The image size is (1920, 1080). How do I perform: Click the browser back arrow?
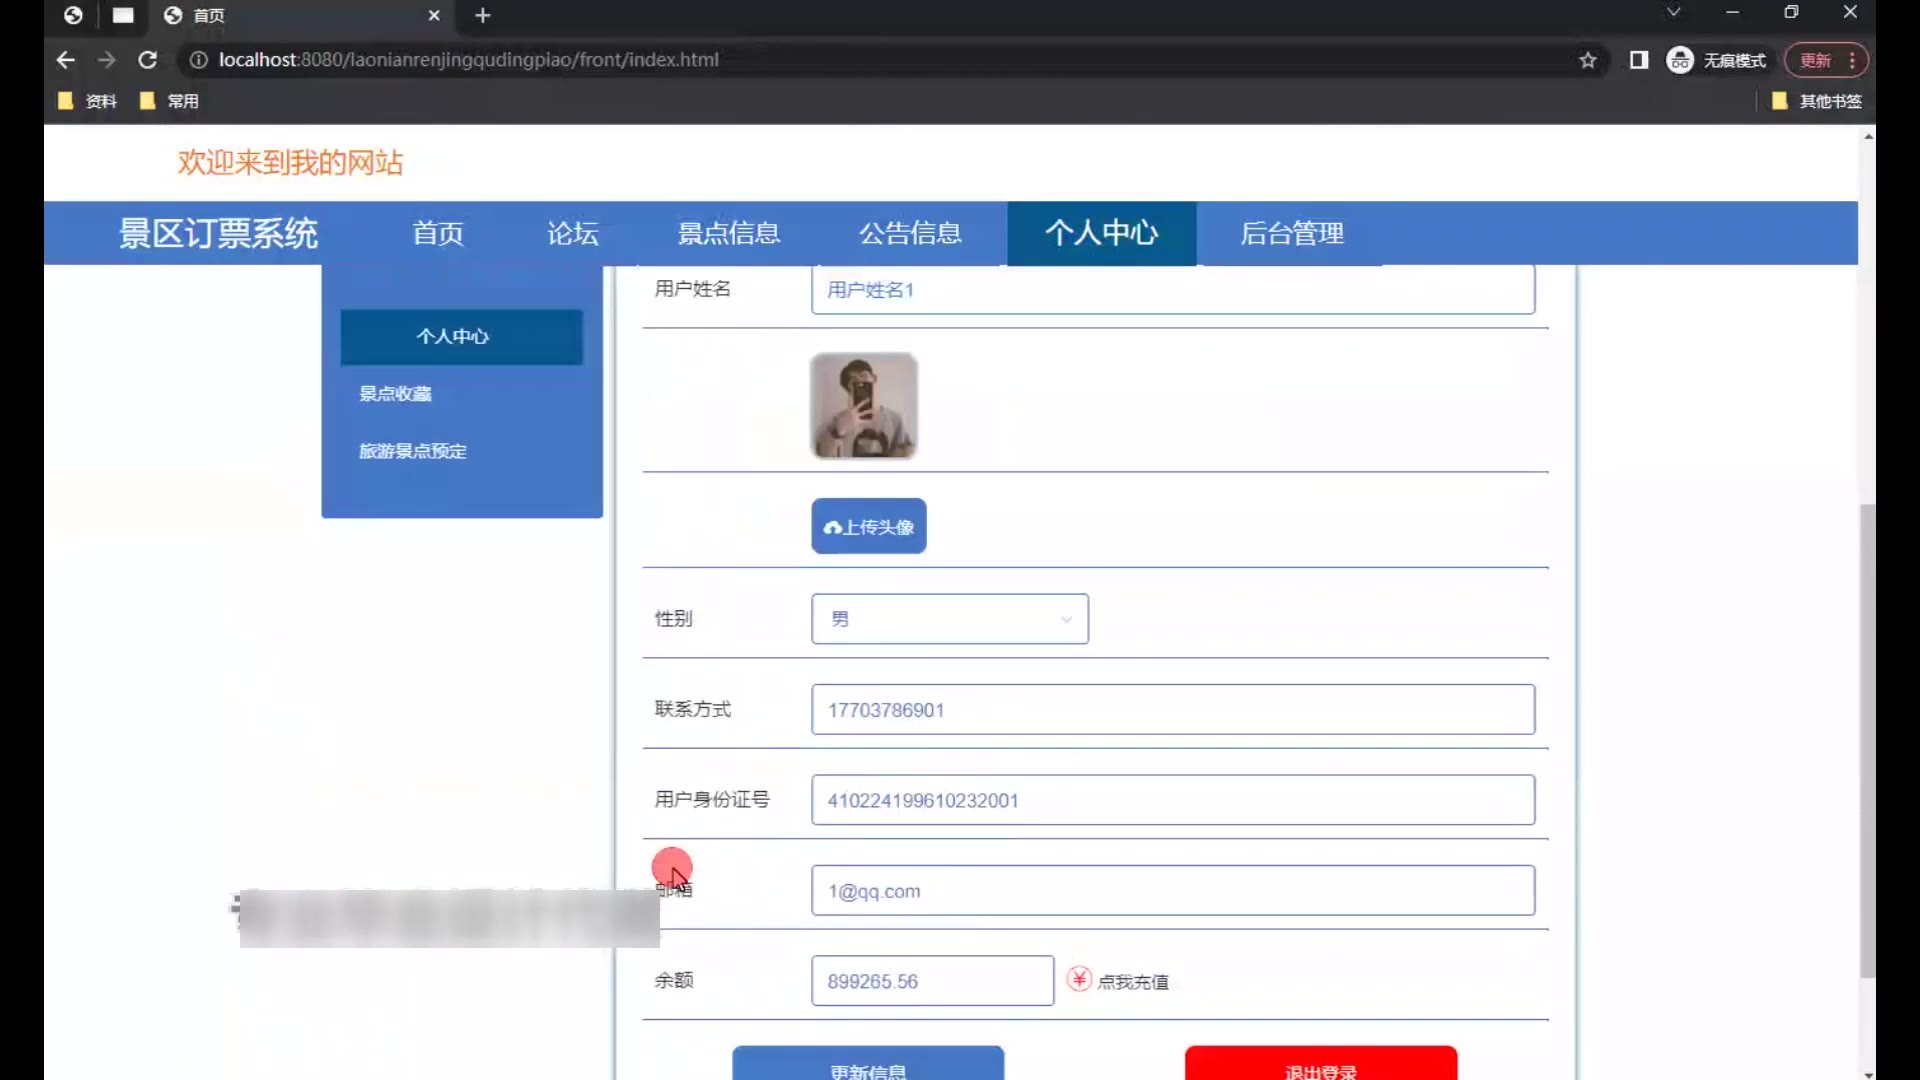[66, 60]
